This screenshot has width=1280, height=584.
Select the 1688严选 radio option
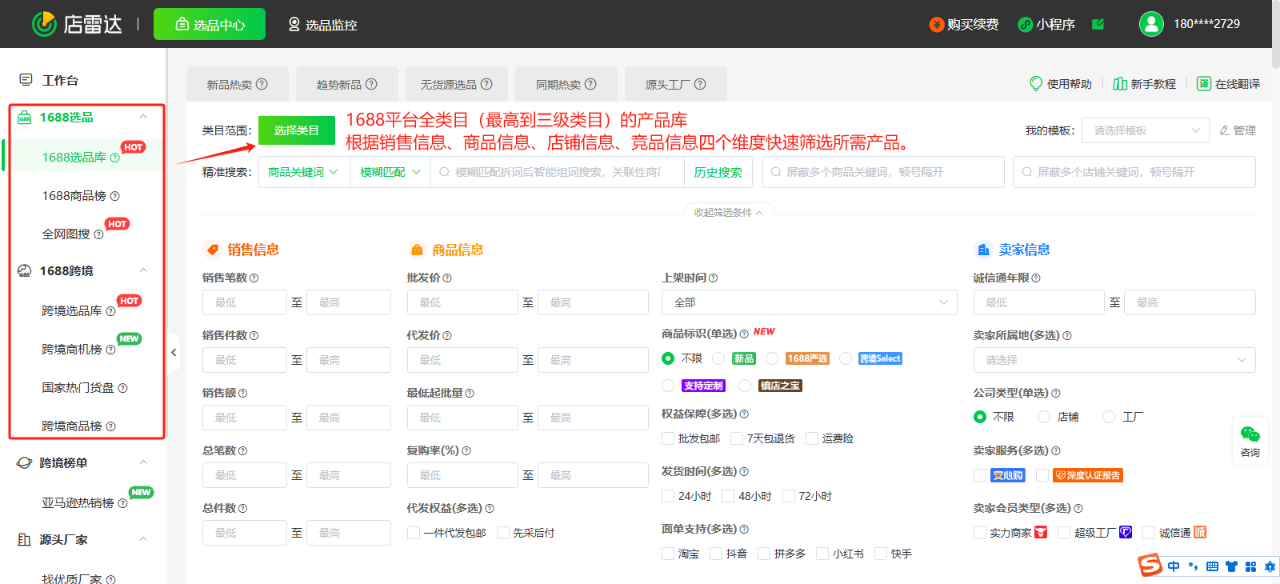click(x=772, y=358)
